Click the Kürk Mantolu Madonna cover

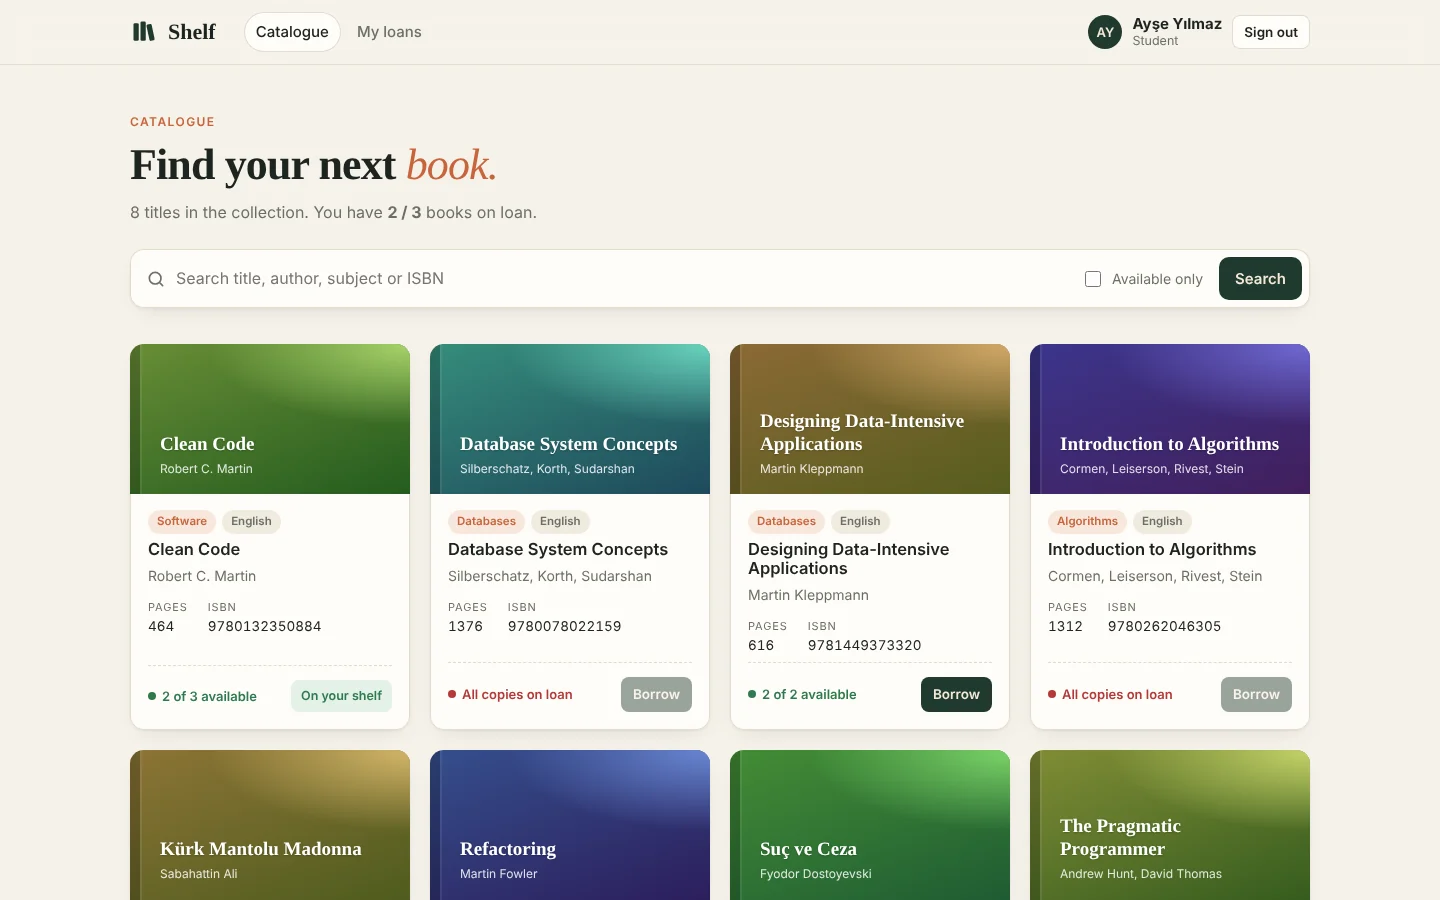pos(270,825)
